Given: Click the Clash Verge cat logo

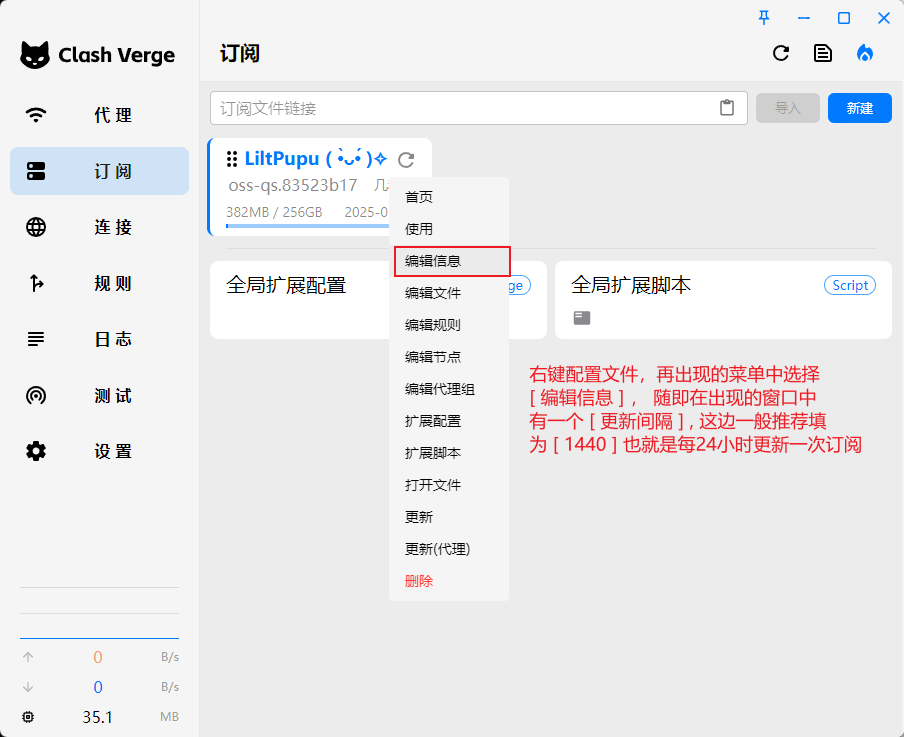Looking at the screenshot, I should (x=35, y=55).
